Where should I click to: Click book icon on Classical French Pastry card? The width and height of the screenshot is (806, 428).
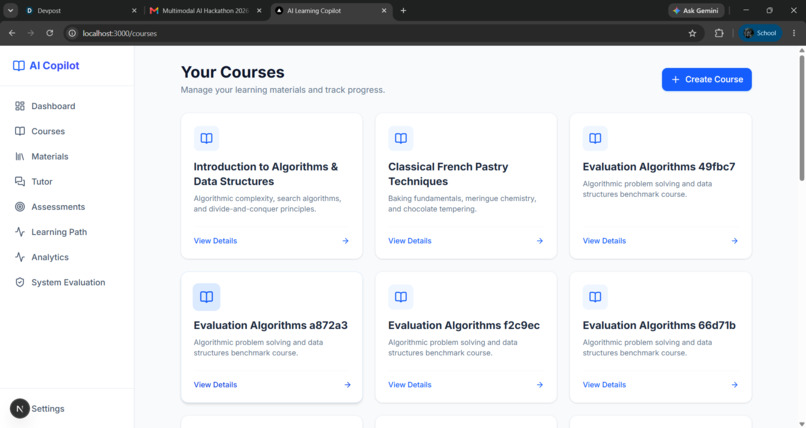[x=400, y=138]
